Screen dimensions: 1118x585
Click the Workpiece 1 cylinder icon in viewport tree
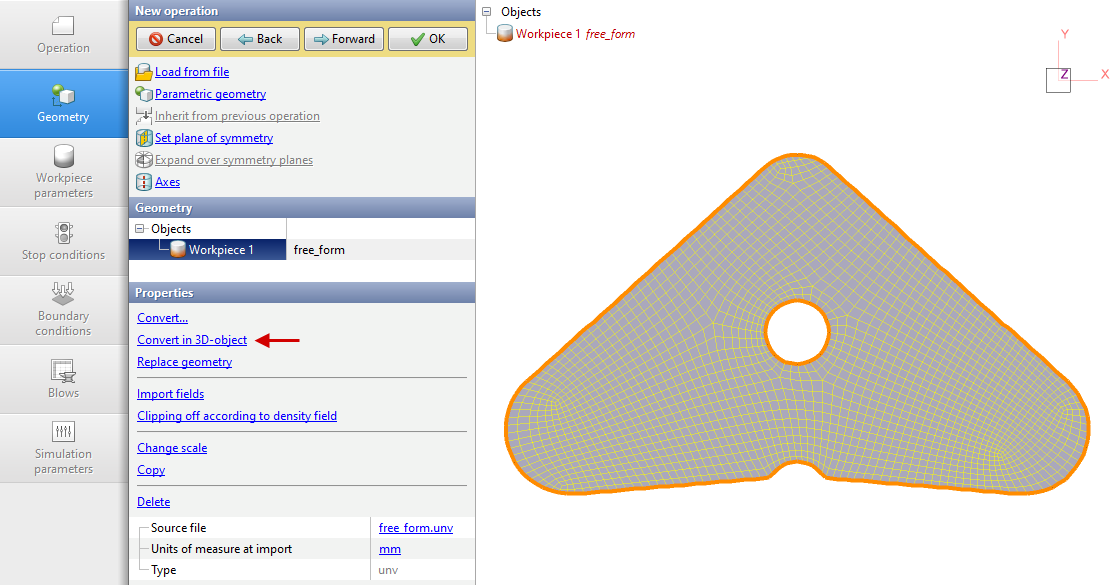[505, 34]
